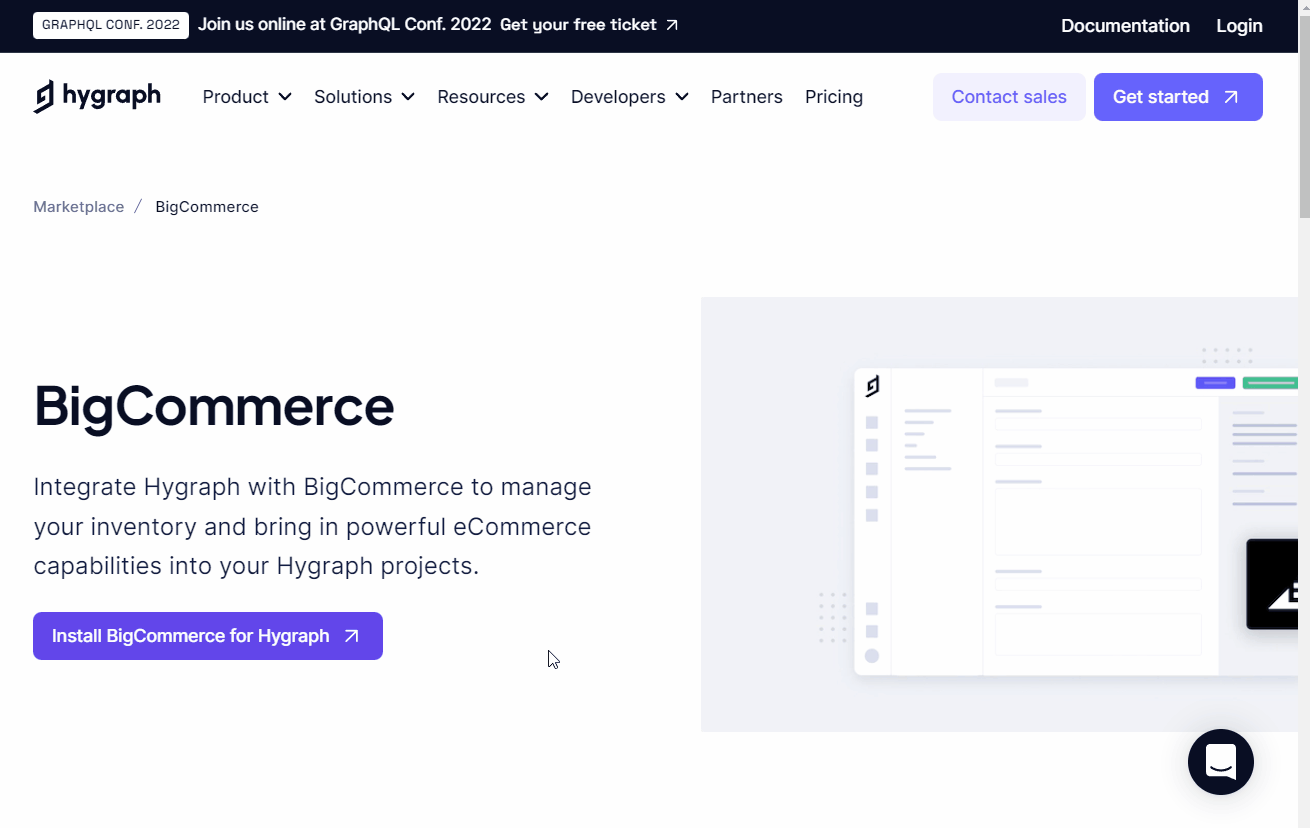Expand the Resources menu chevron

541,96
